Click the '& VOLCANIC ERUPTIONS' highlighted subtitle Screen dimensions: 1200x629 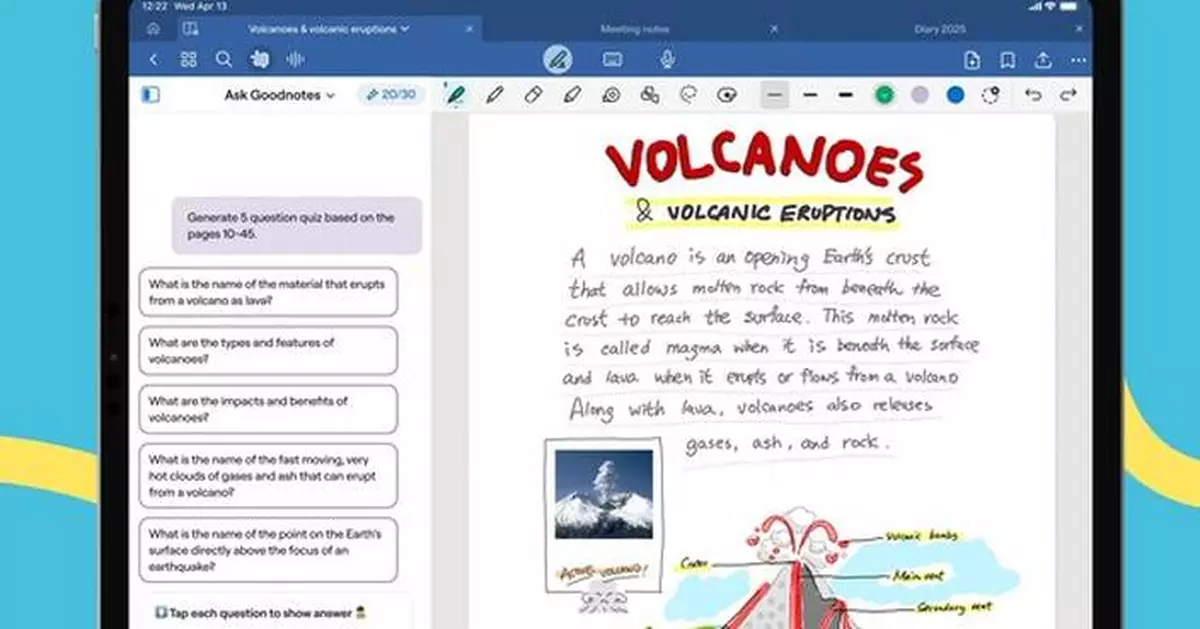(766, 211)
